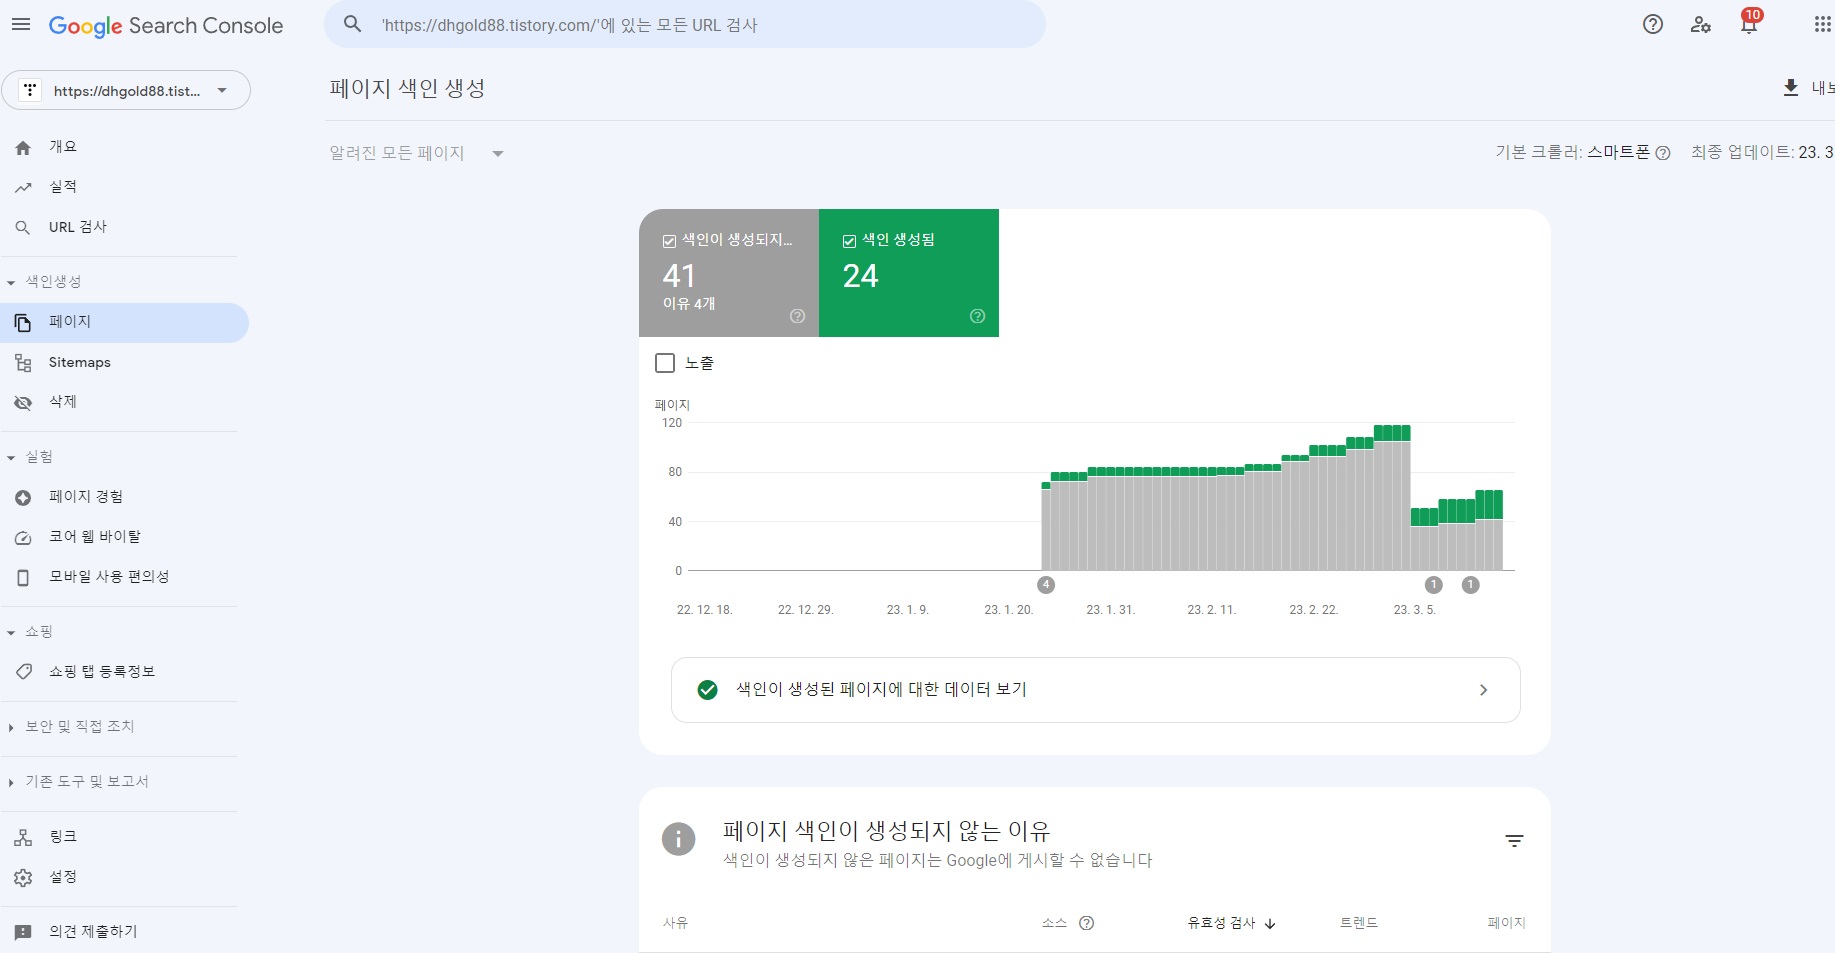Image resolution: width=1835 pixels, height=953 pixels.
Task: Open URL 검사 in the sidebar
Action: coord(78,228)
